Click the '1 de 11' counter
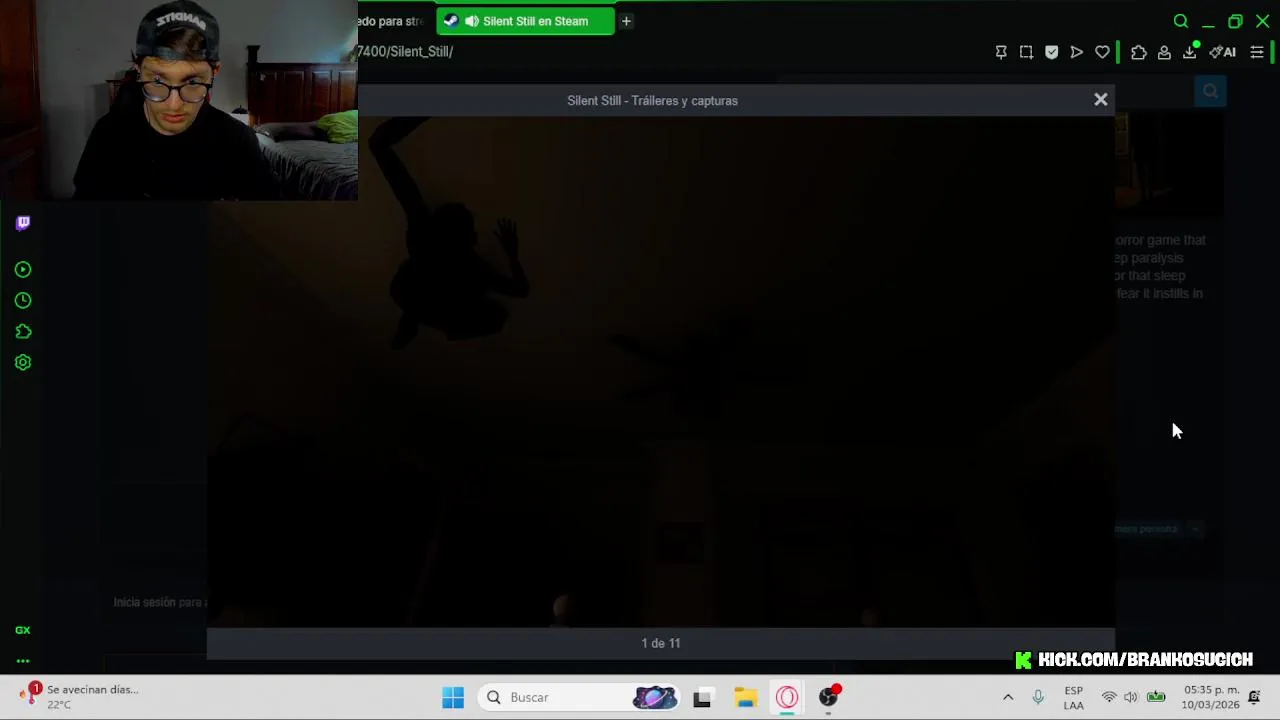Viewport: 1280px width, 720px height. tap(661, 643)
